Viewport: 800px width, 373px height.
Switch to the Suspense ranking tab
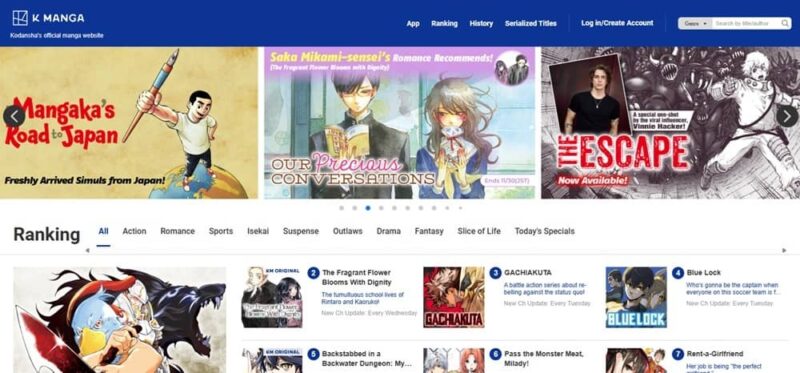tap(301, 231)
